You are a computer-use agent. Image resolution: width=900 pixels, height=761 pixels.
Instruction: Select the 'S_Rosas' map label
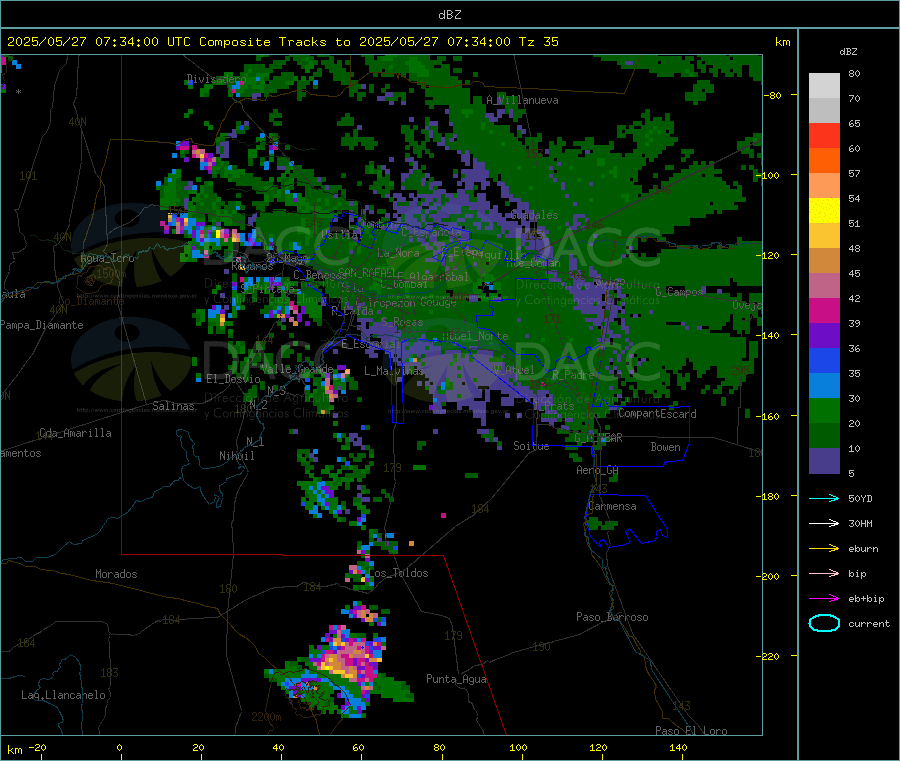[x=402, y=322]
